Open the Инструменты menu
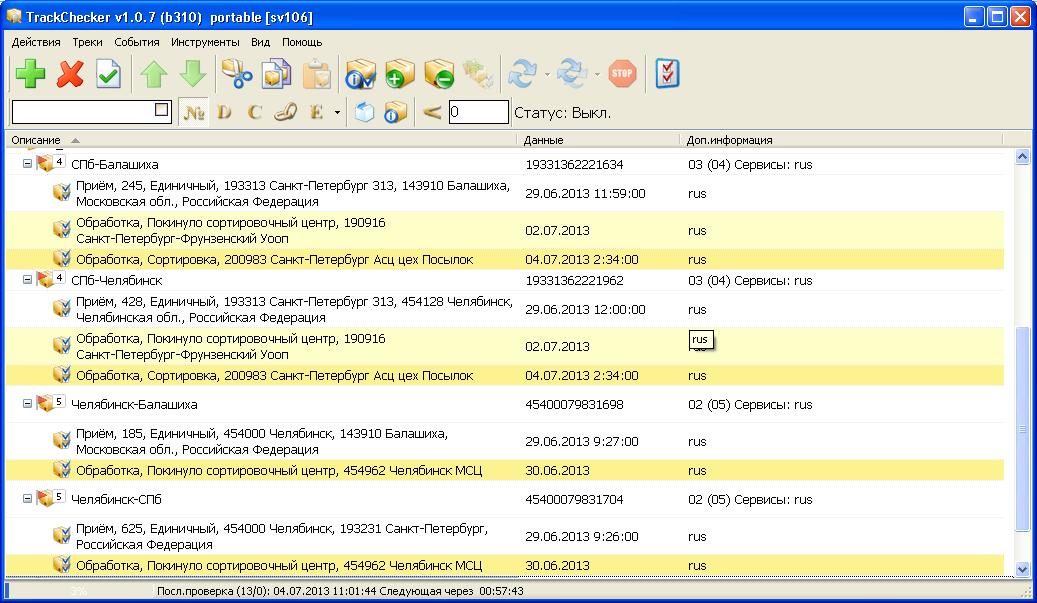The image size is (1037, 603). tap(205, 42)
